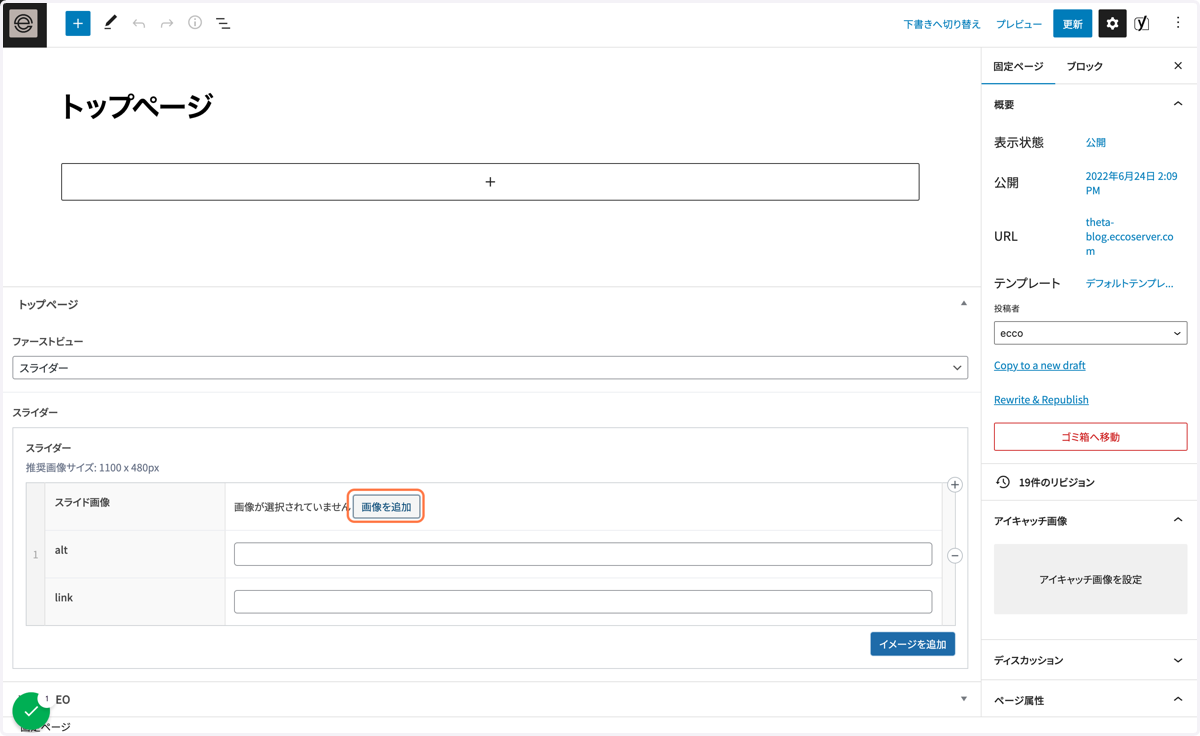Click Rewrite & Republish link
The width and height of the screenshot is (1200, 736).
pos(1041,399)
